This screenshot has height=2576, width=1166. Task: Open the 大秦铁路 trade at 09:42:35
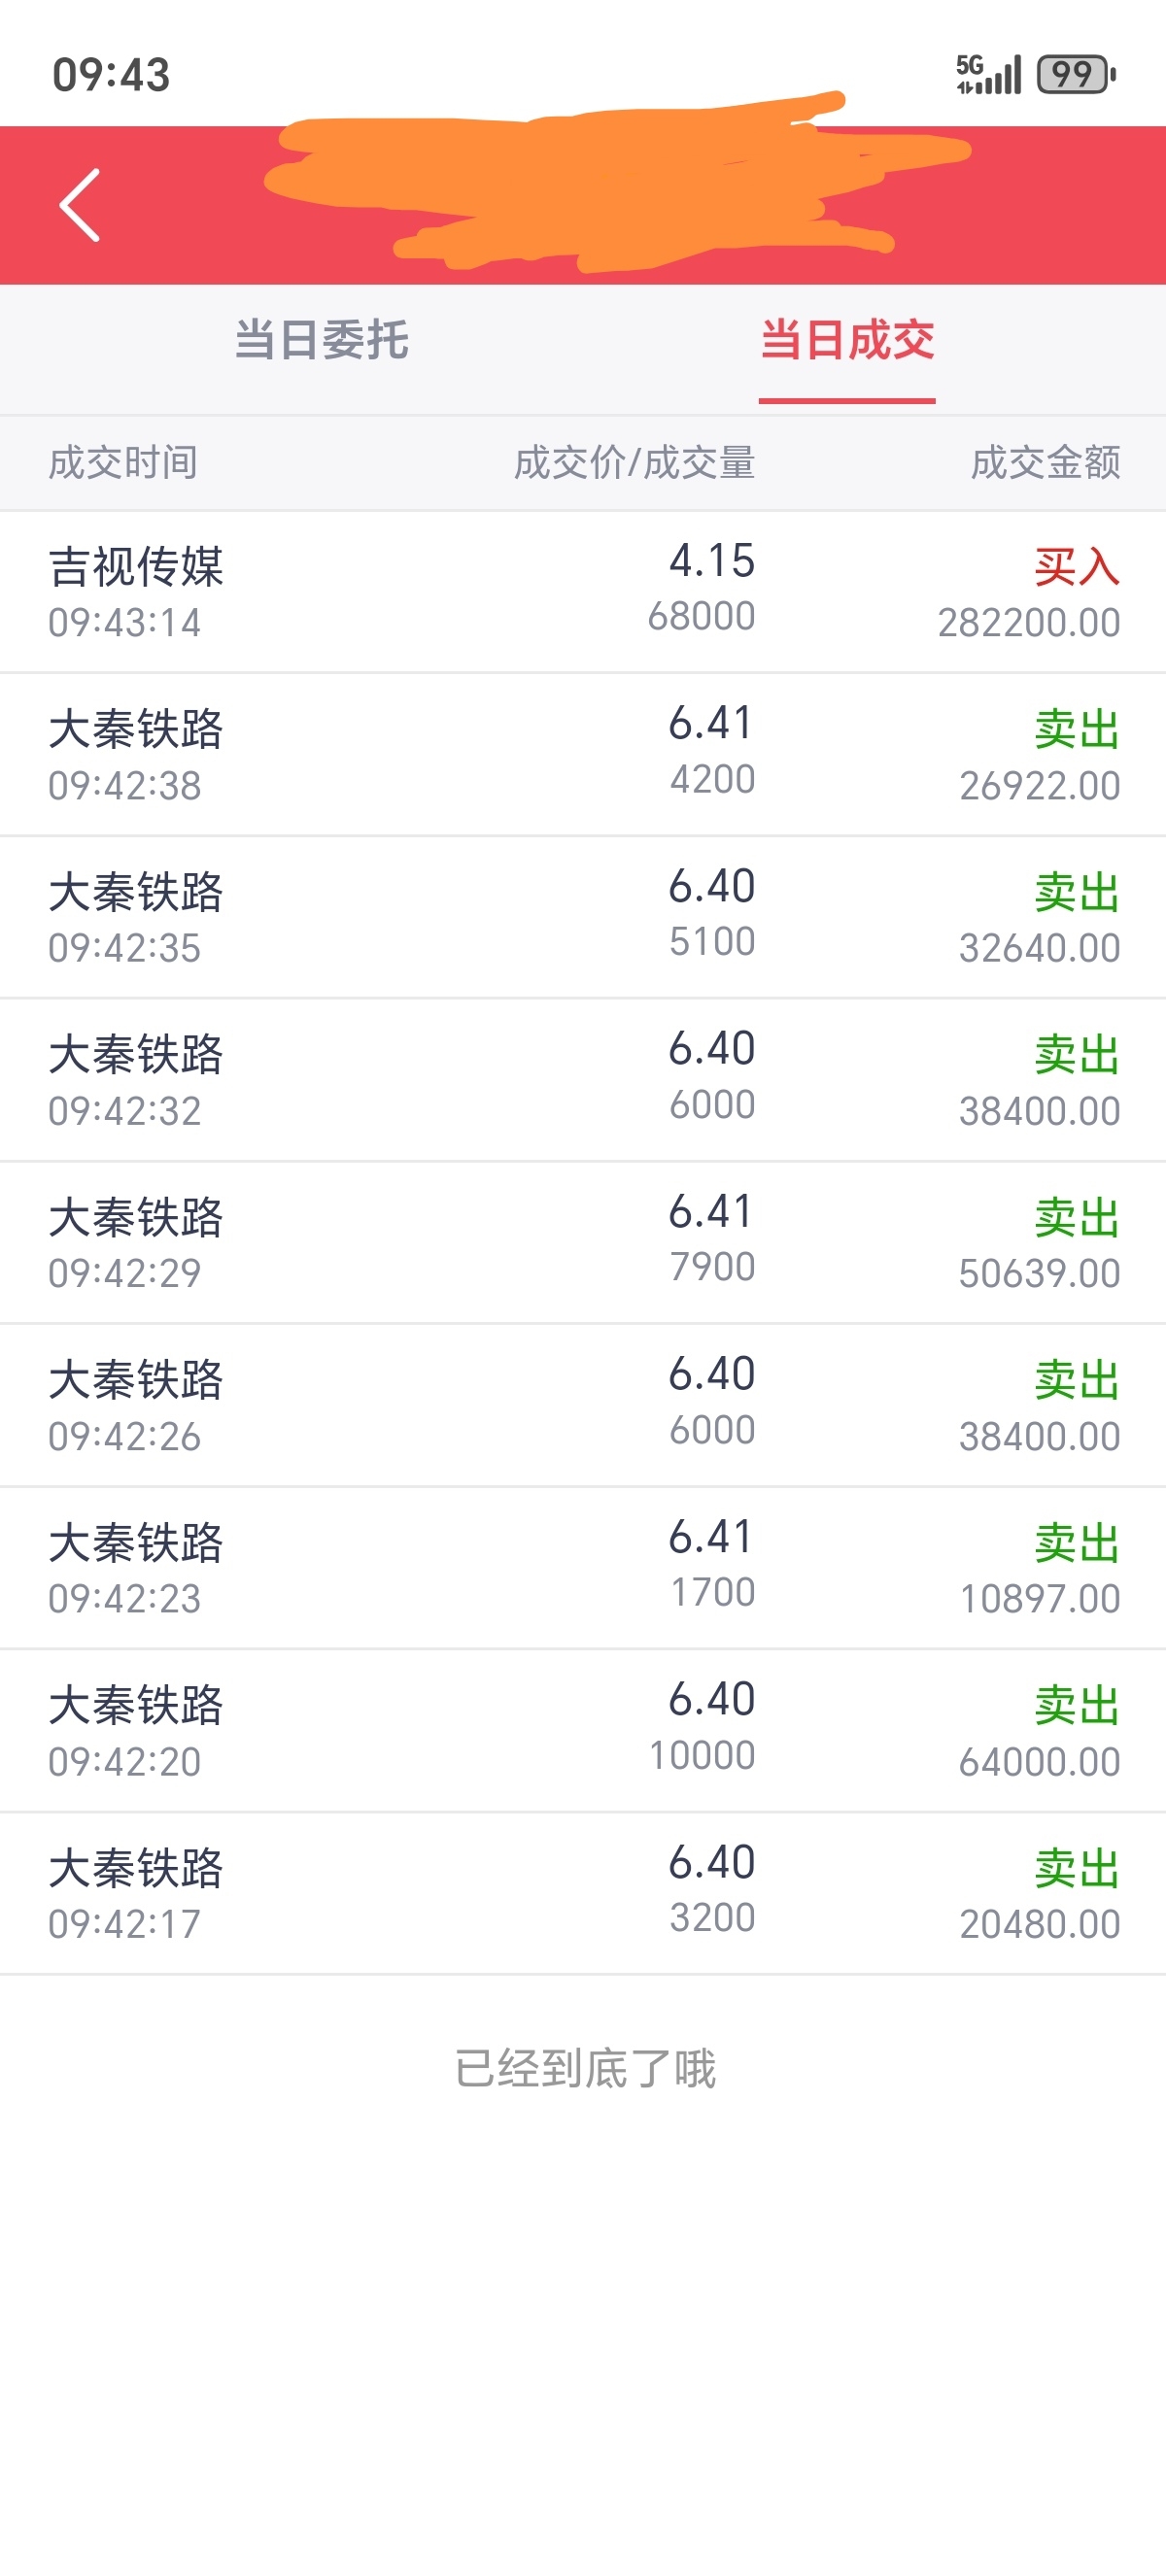point(583,918)
